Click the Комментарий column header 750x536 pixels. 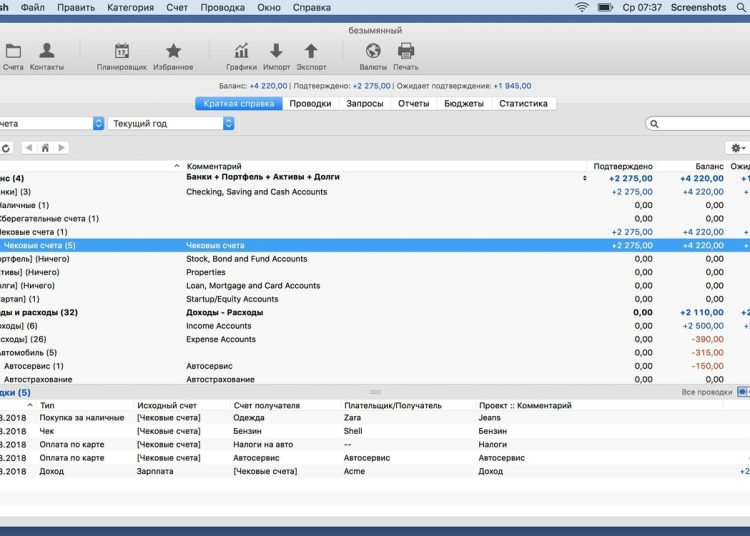214,166
